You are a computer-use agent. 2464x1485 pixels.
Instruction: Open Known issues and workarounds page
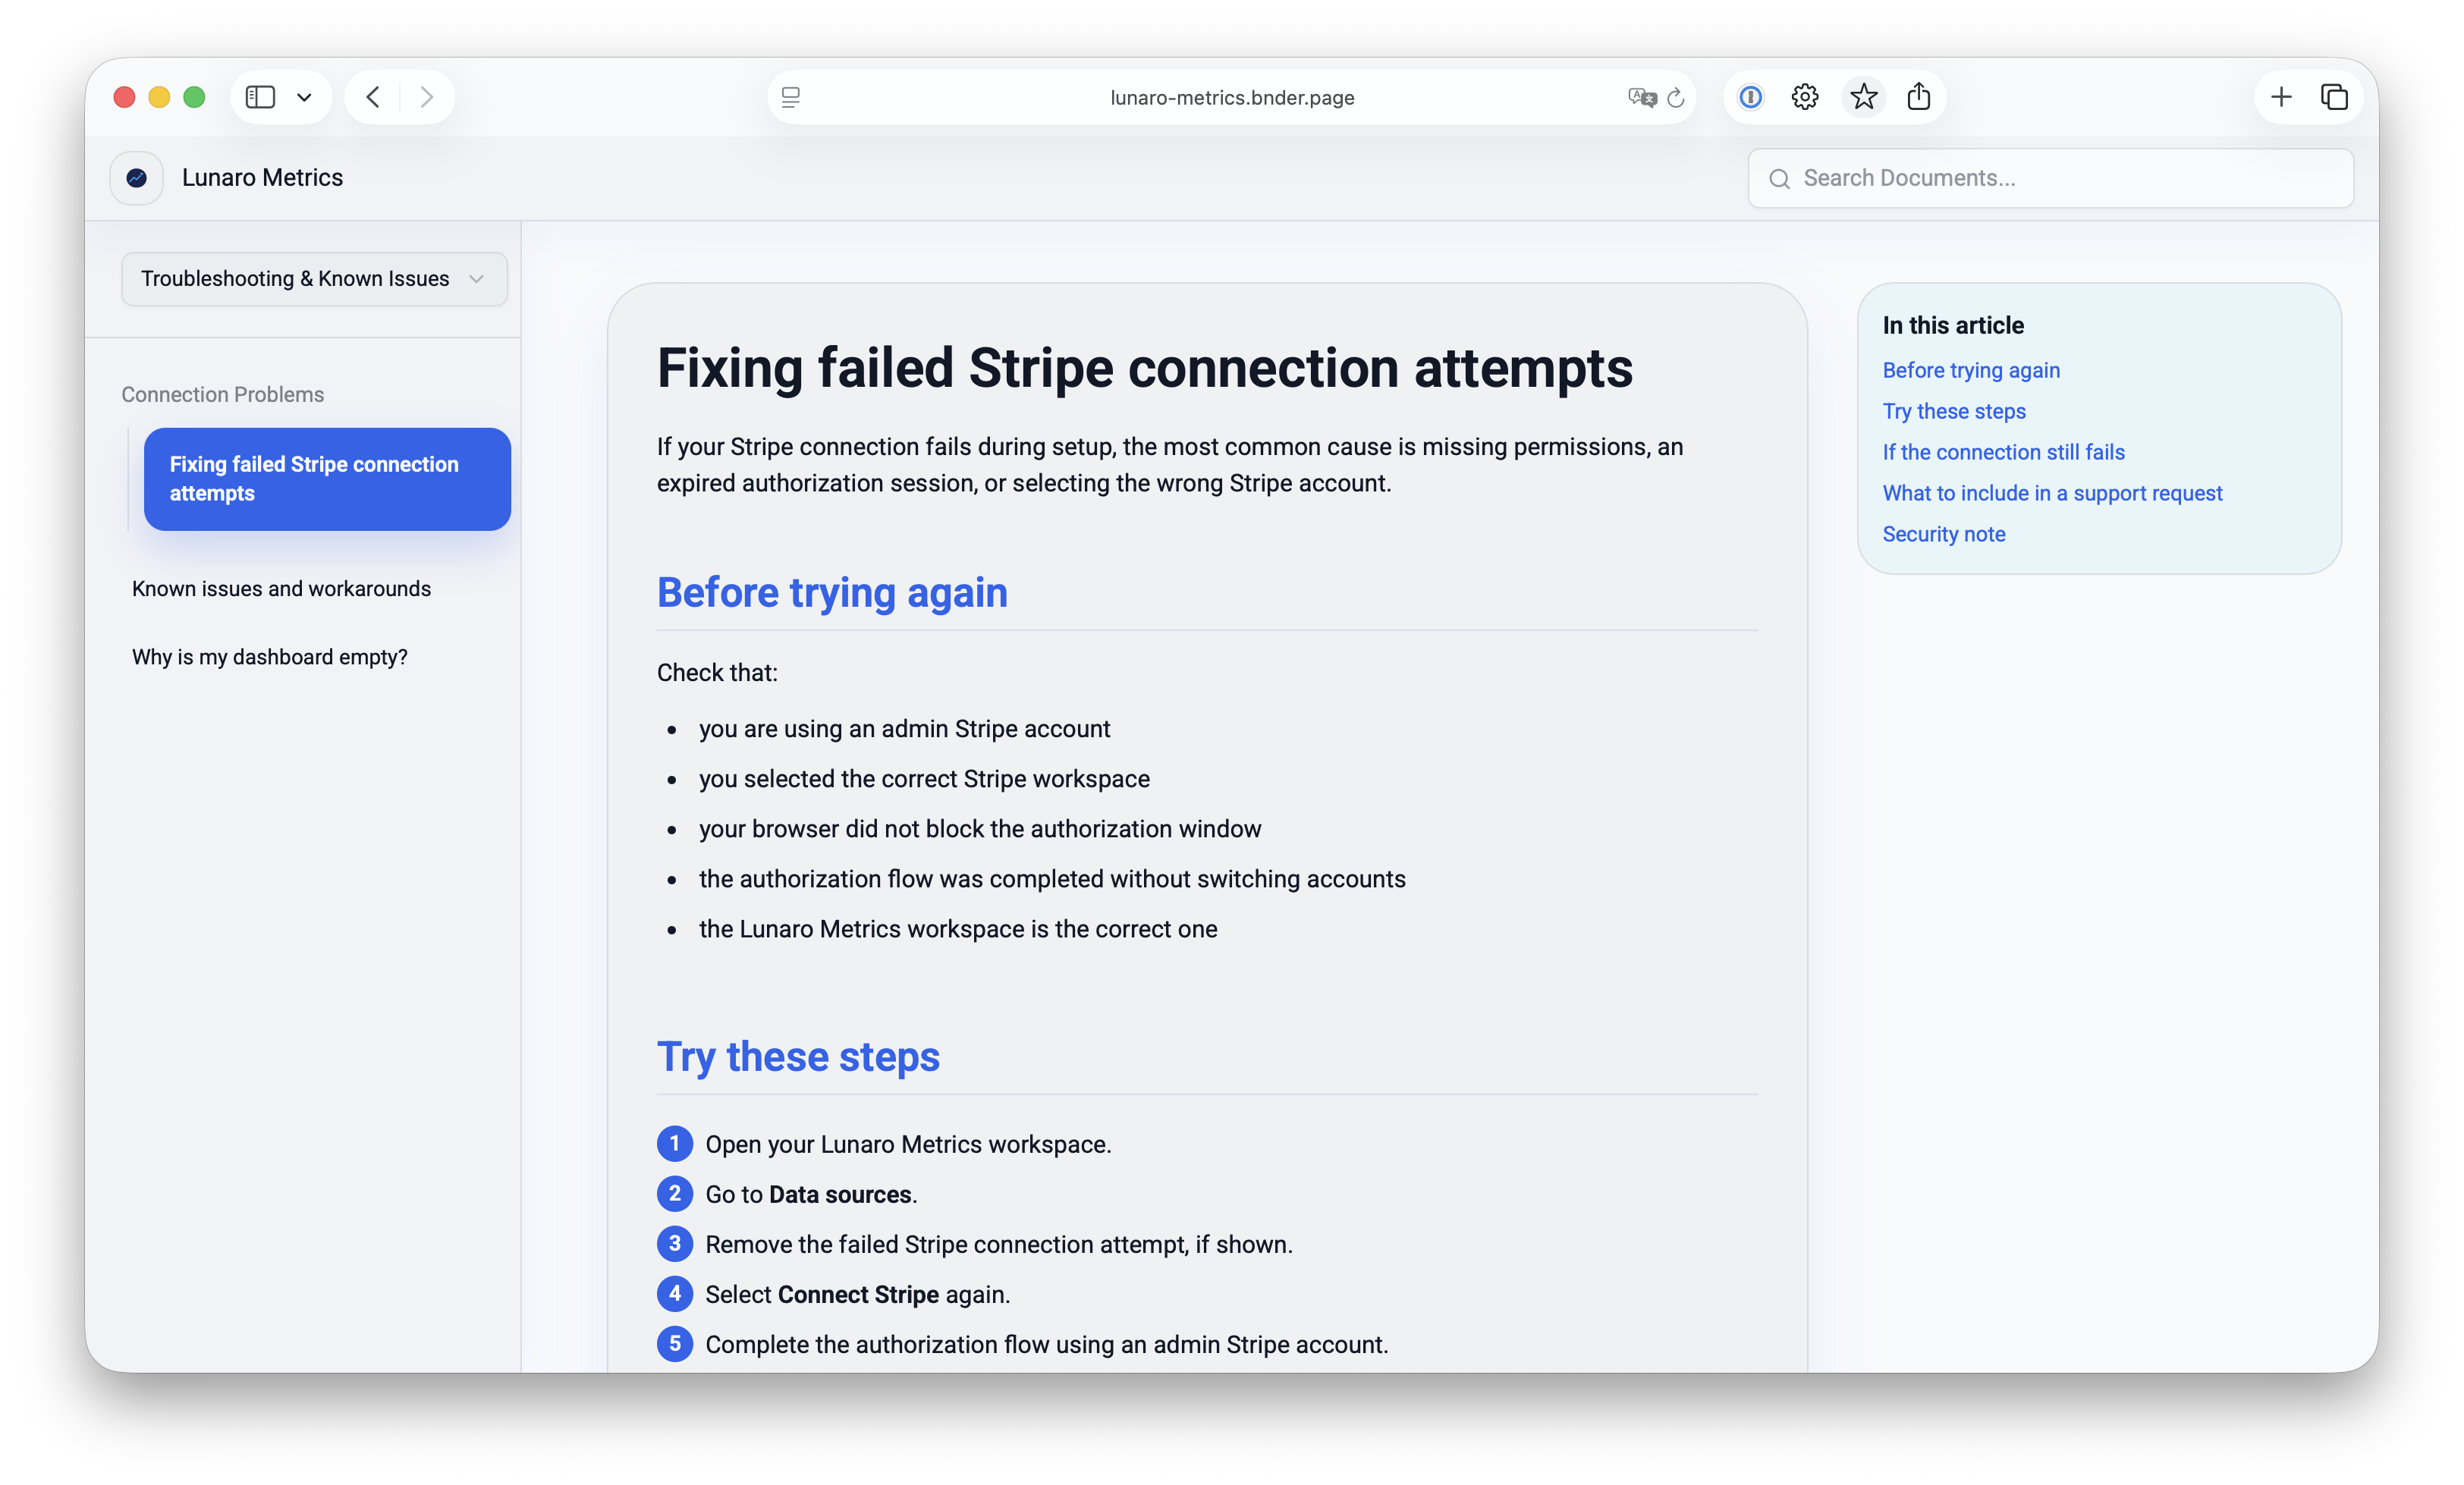(281, 589)
